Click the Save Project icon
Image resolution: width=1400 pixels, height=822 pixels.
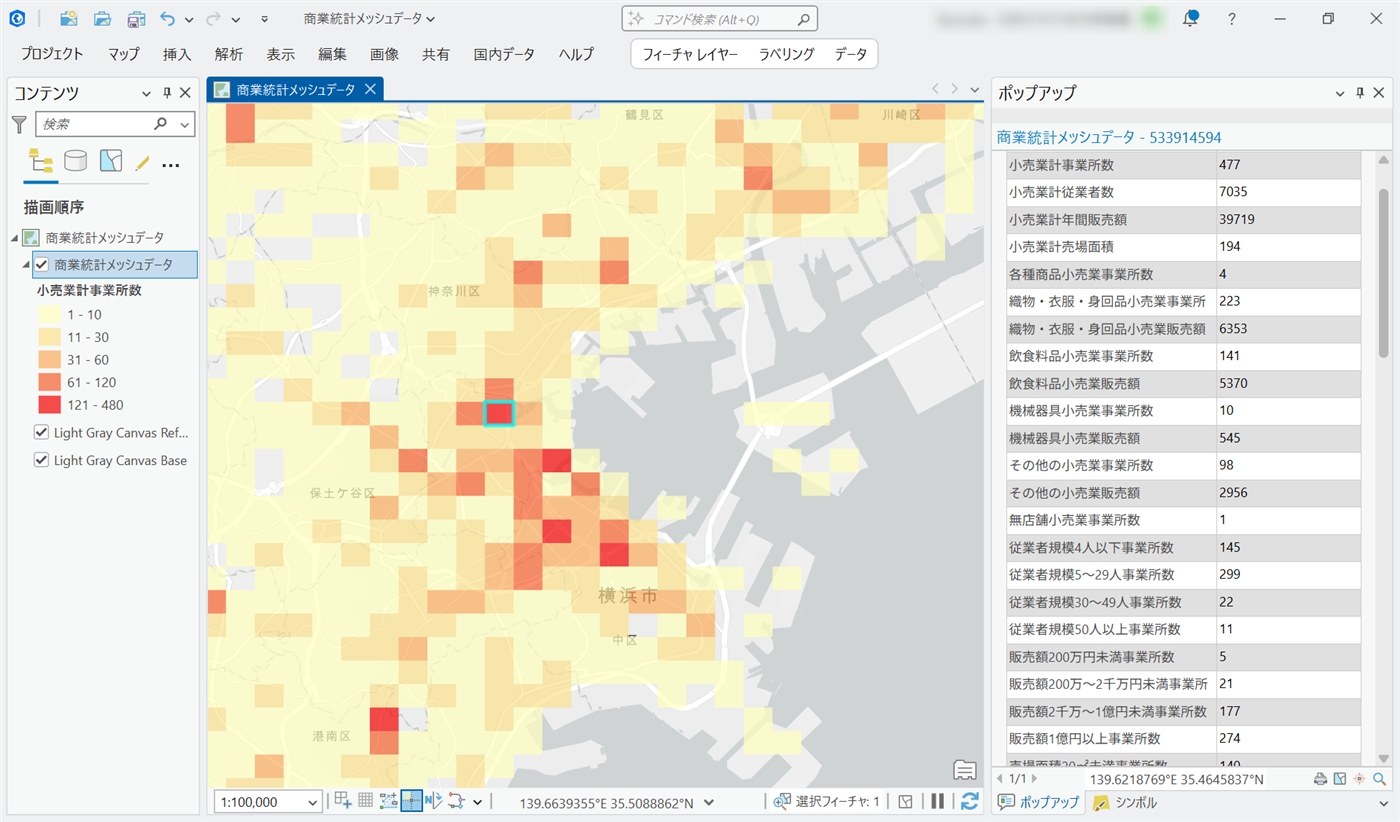[x=136, y=18]
